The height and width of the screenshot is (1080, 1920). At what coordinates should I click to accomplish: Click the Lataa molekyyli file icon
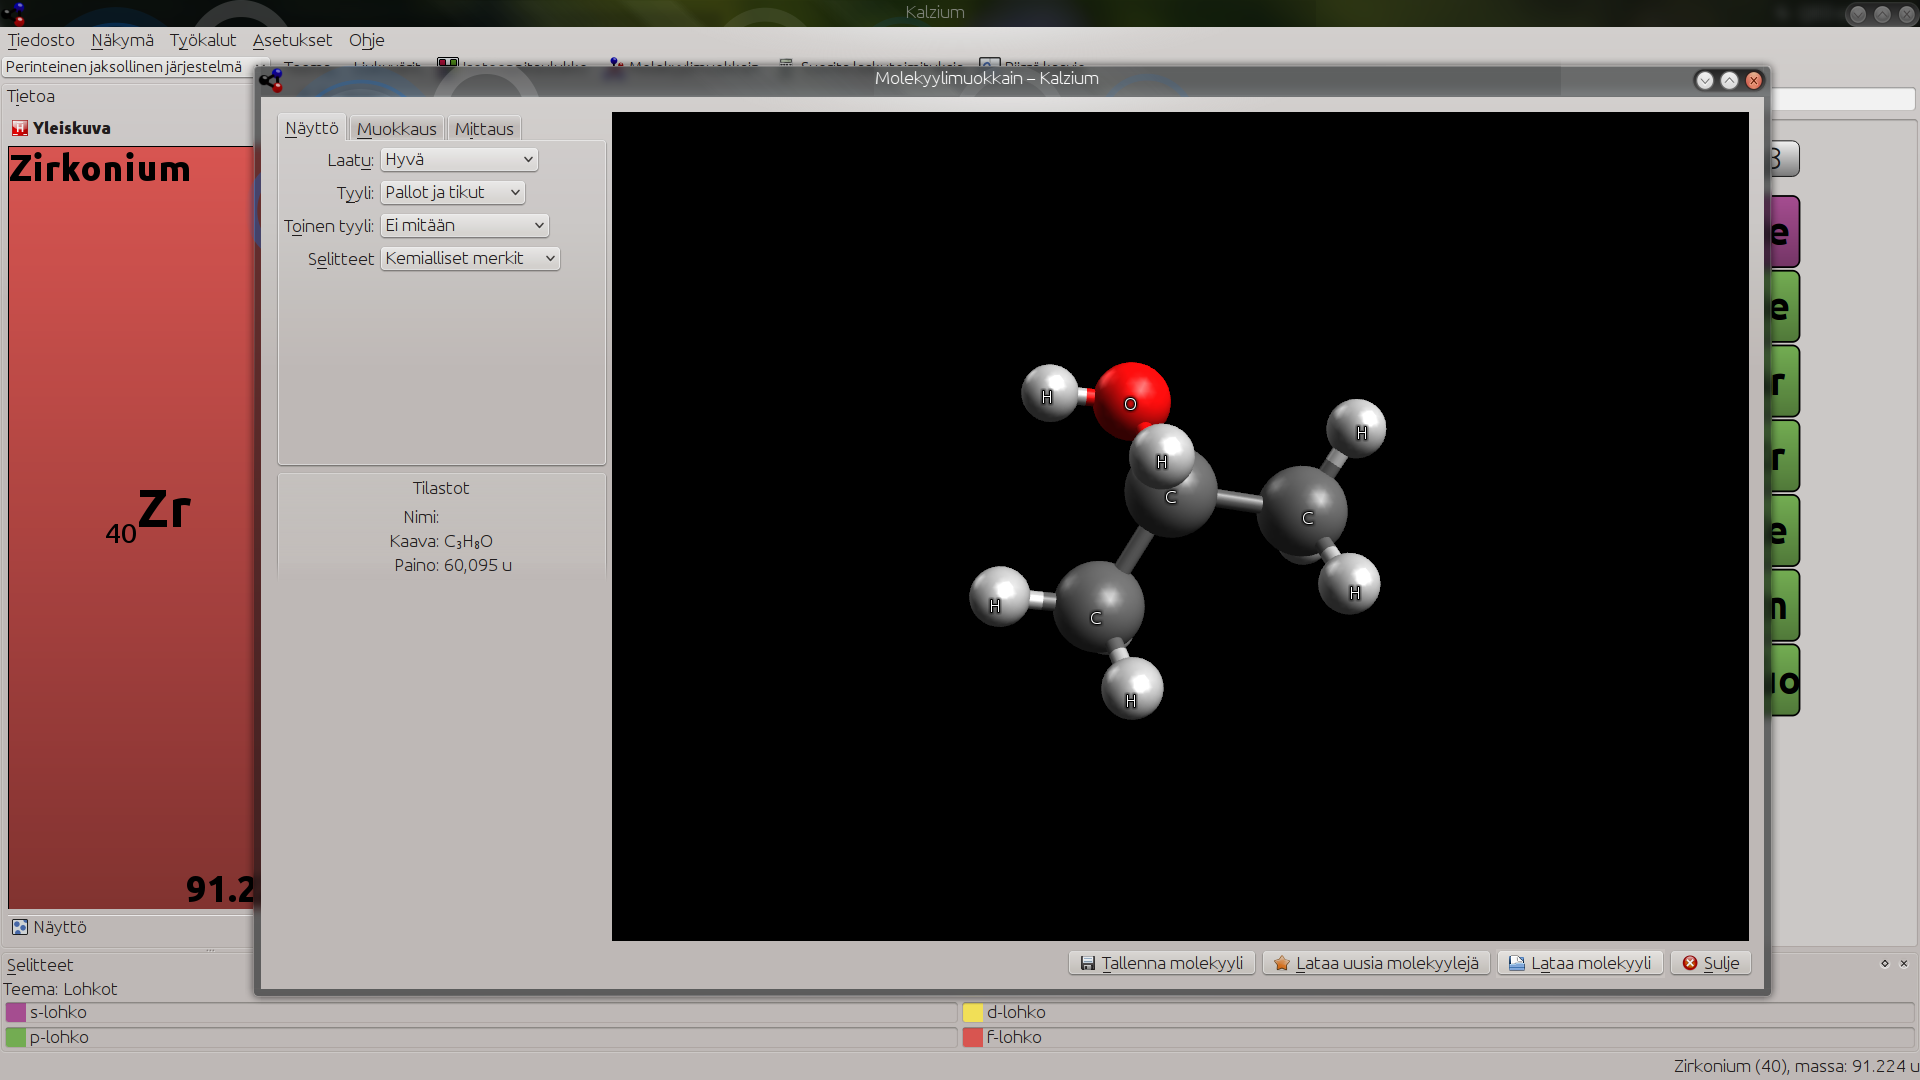(1516, 963)
